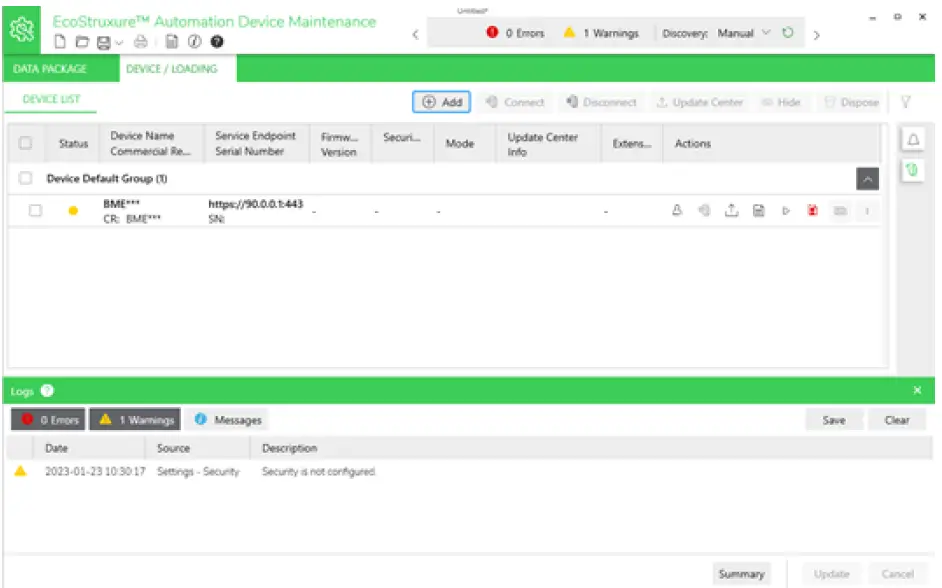Add a new device
The width and height of the screenshot is (942, 588).
441,102
